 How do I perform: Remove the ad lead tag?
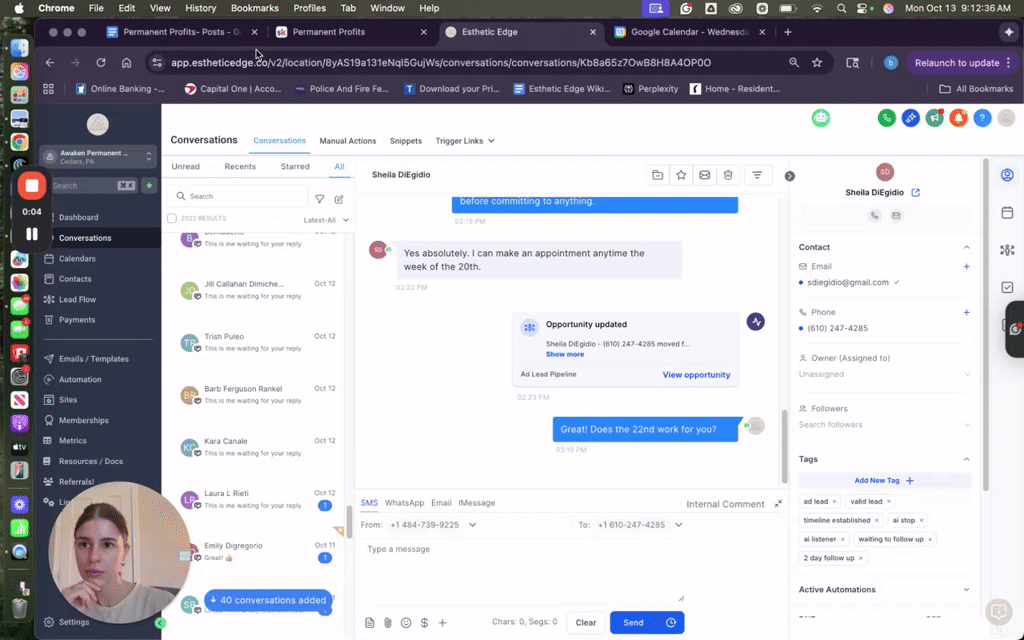coord(834,502)
